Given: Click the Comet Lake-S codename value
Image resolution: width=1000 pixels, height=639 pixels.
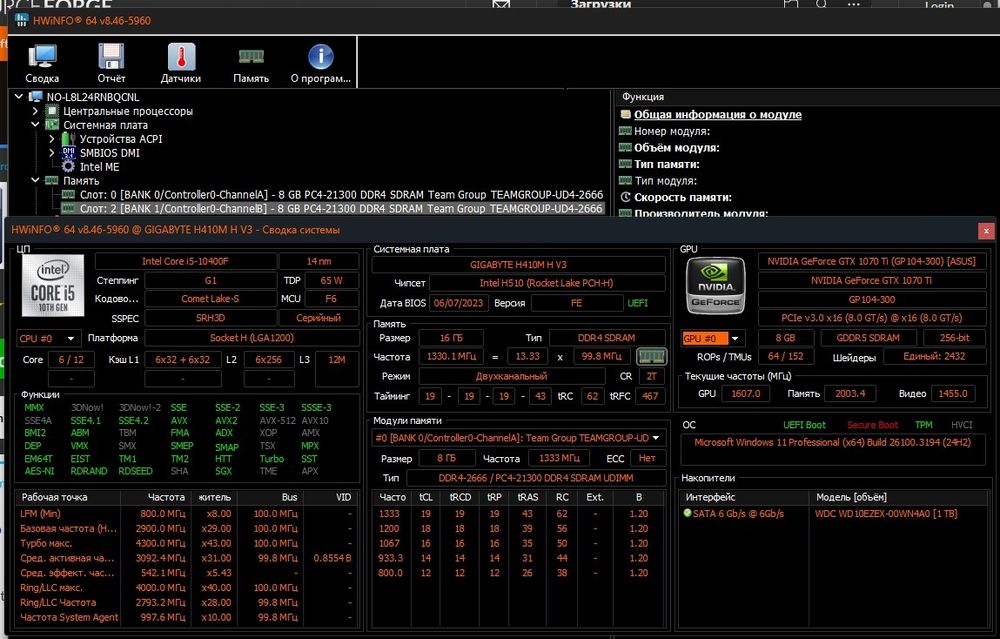Looking at the screenshot, I should (210, 298).
